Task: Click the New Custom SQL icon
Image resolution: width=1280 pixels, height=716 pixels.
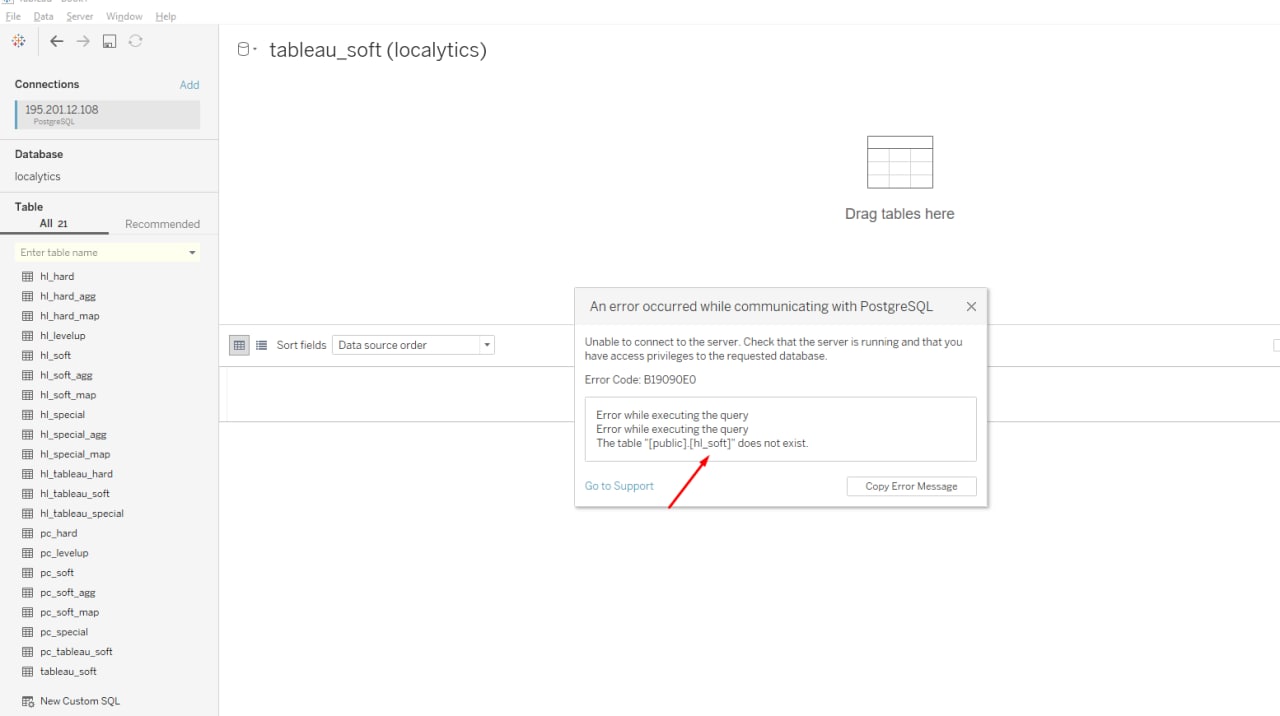Action: [27, 701]
